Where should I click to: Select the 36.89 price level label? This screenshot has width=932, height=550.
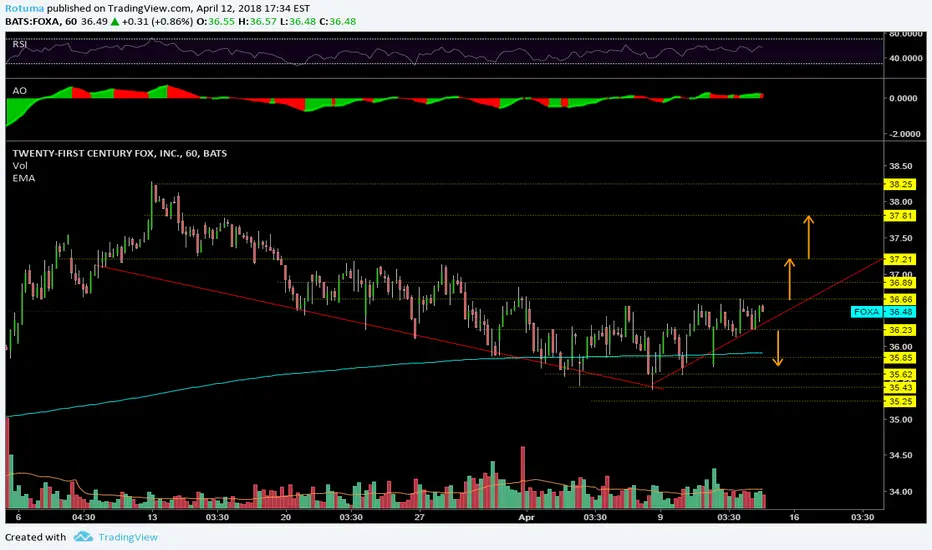pyautogui.click(x=900, y=283)
